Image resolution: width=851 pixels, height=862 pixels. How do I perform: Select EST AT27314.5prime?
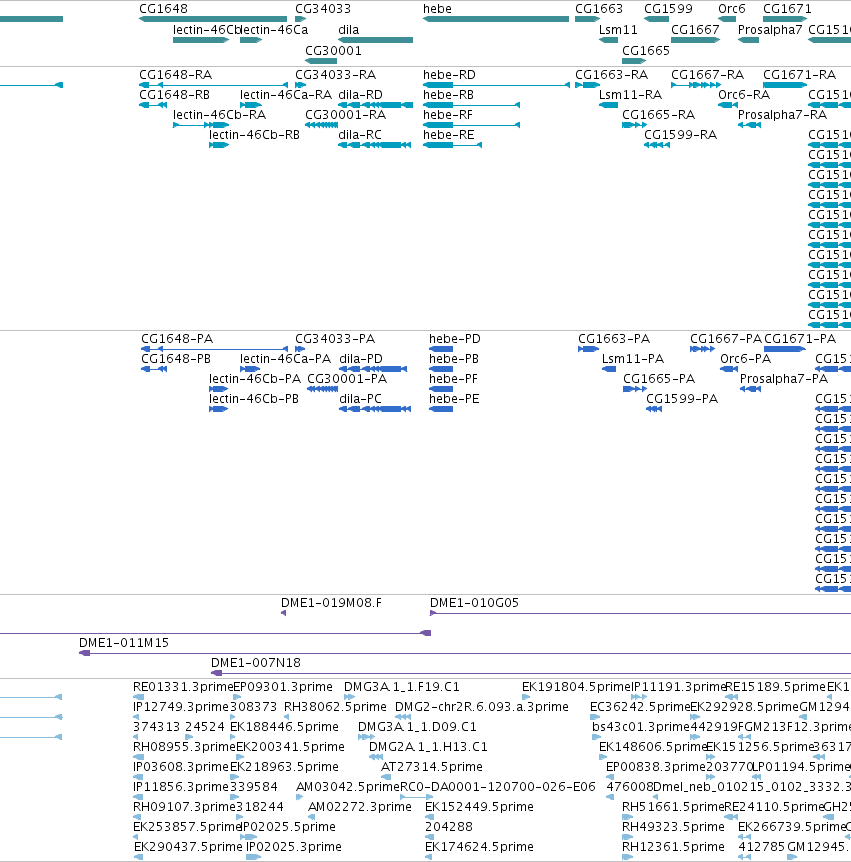[x=432, y=766]
